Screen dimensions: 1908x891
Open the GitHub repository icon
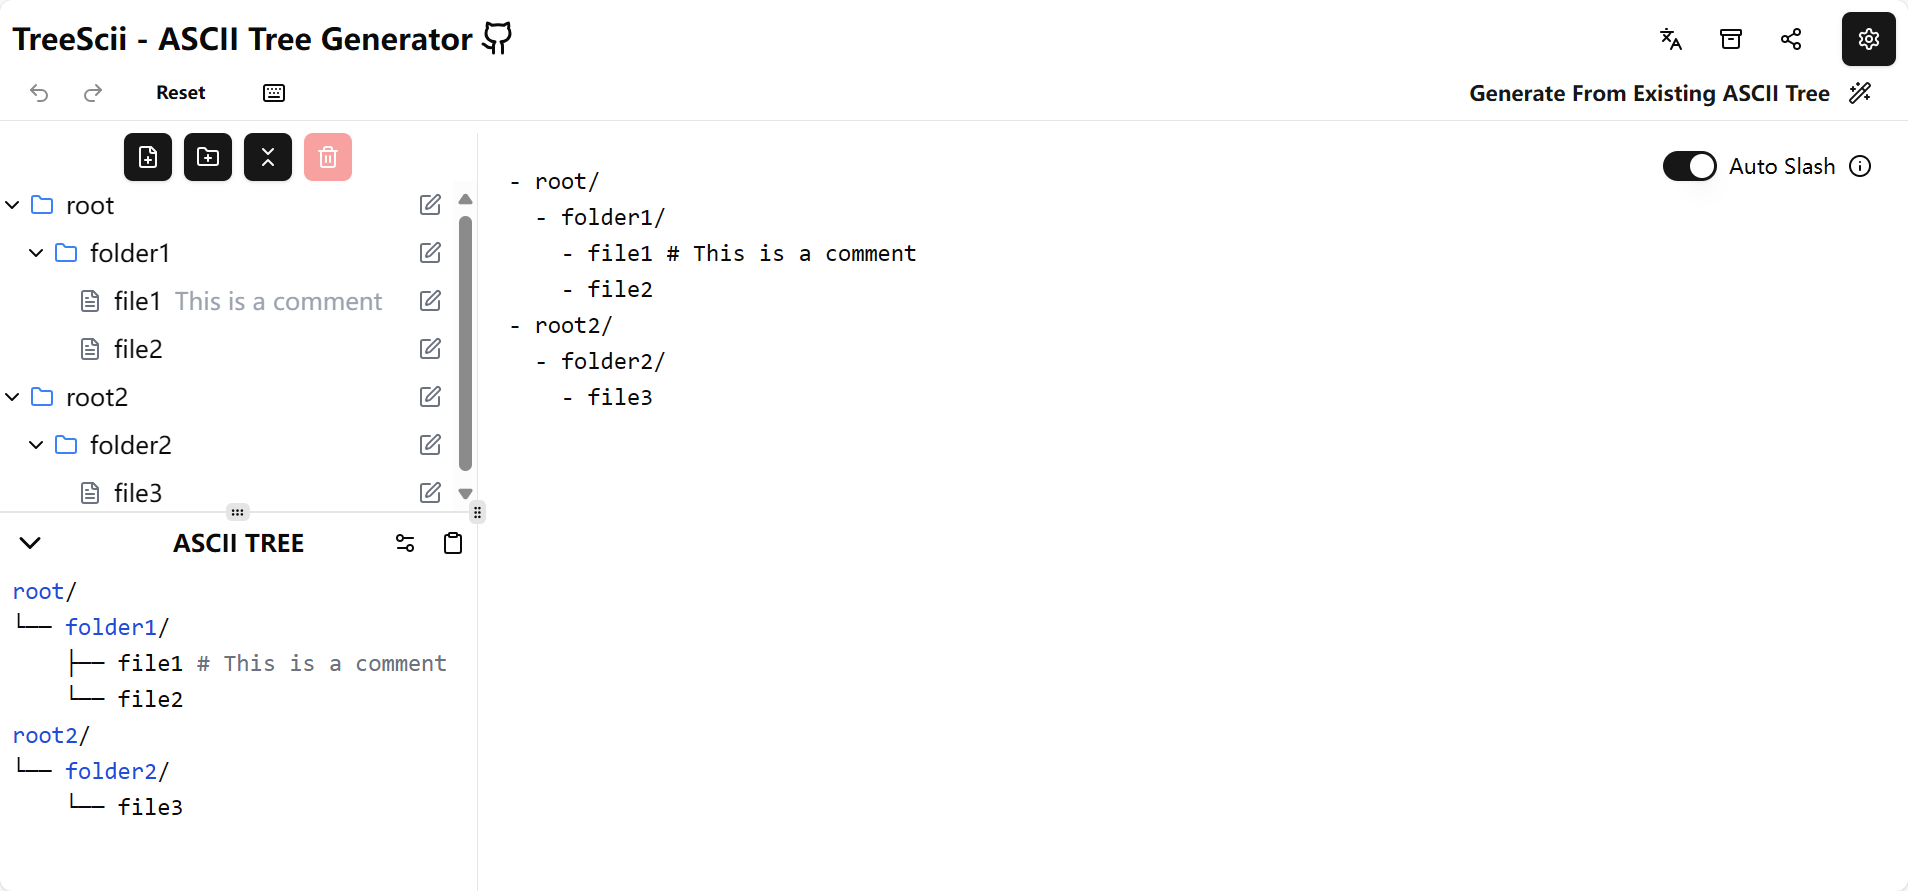pyautogui.click(x=497, y=38)
